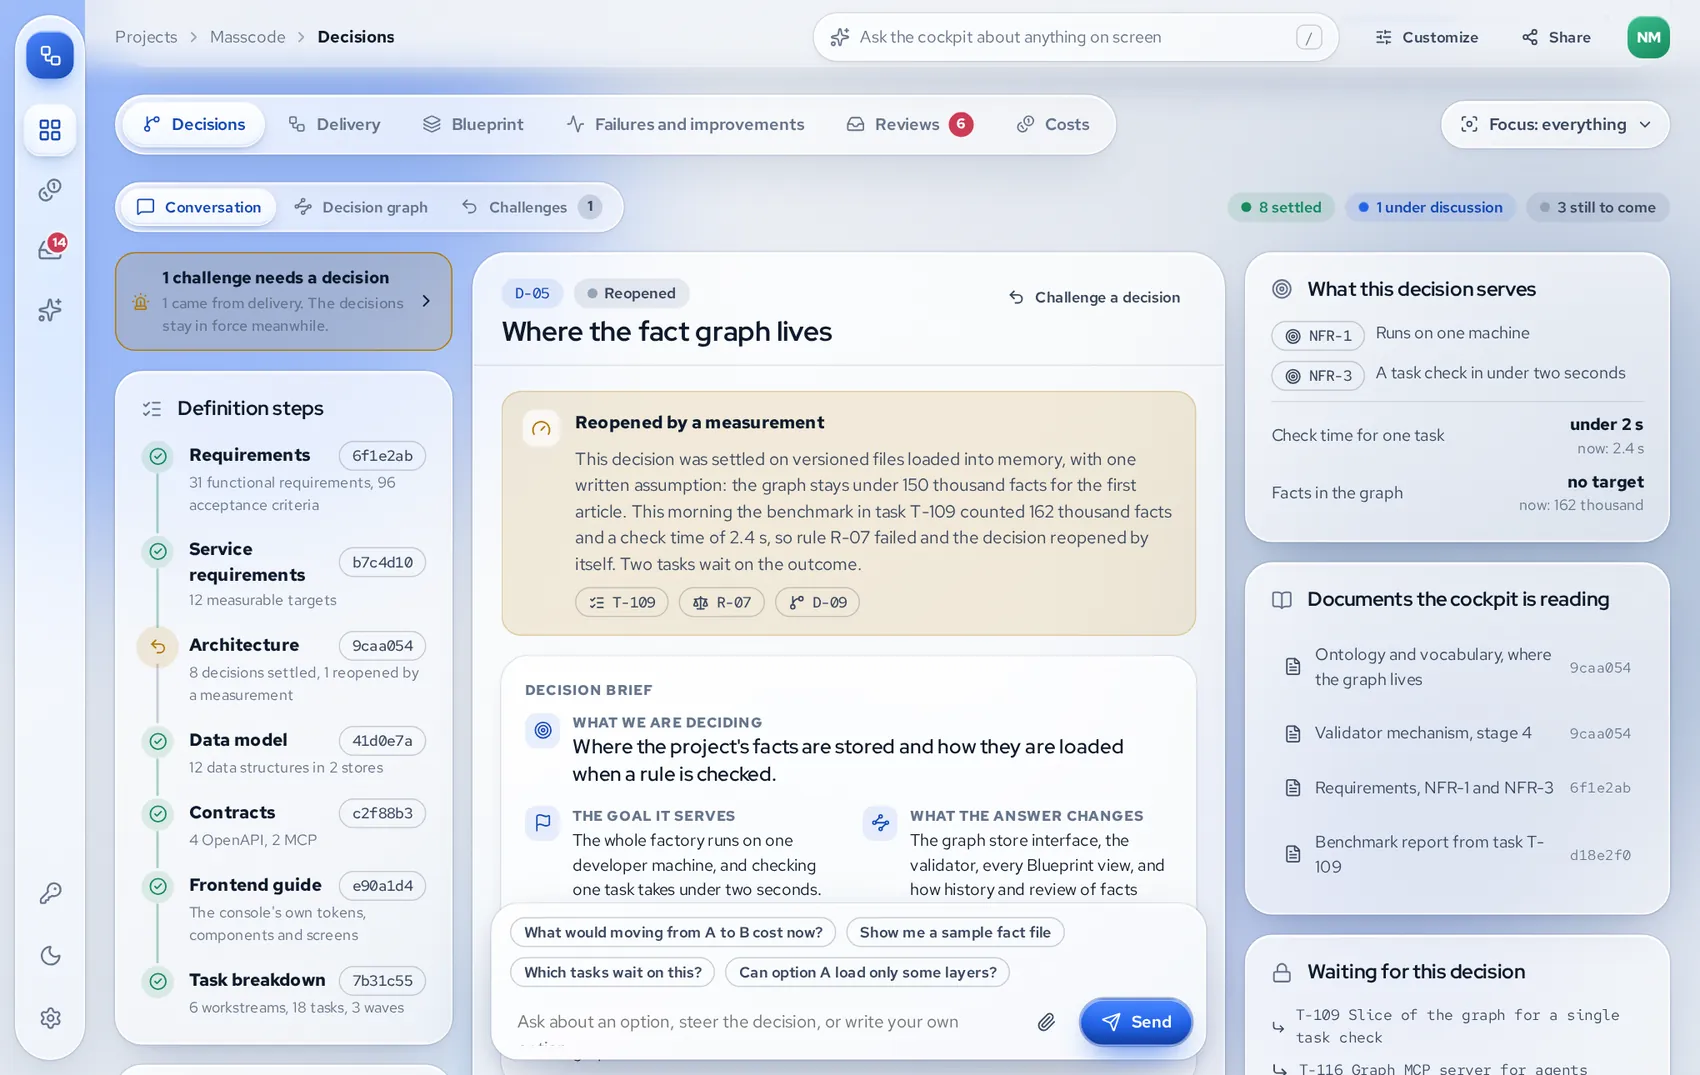This screenshot has height=1075, width=1700.
Task: Click the Customize button
Action: [1427, 37]
